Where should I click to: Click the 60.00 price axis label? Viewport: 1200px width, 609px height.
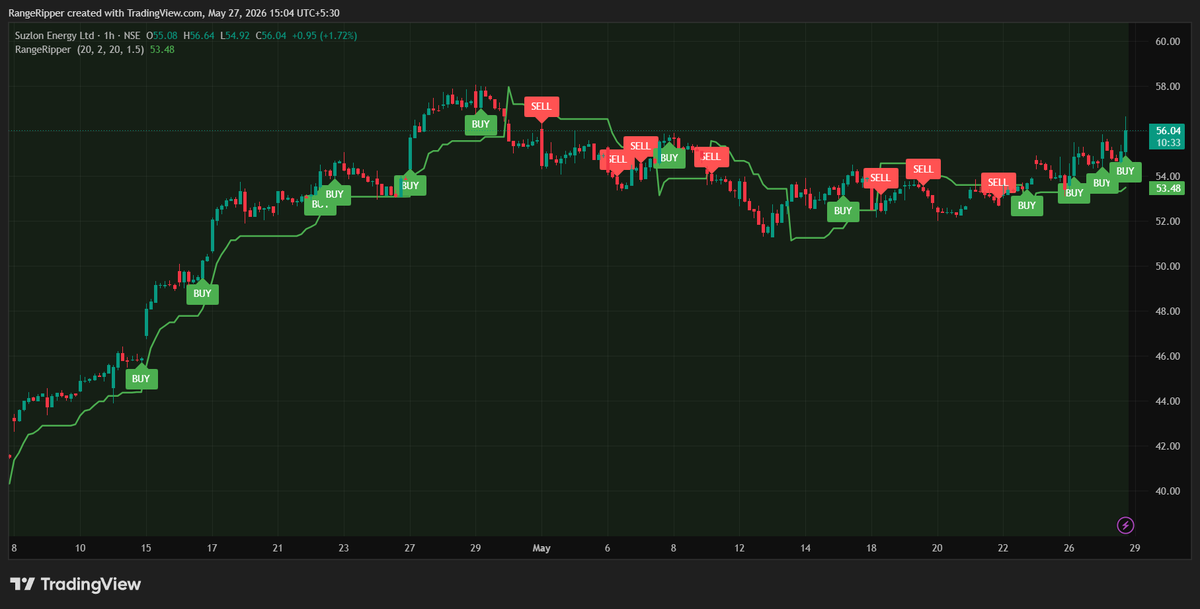[x=1168, y=41]
